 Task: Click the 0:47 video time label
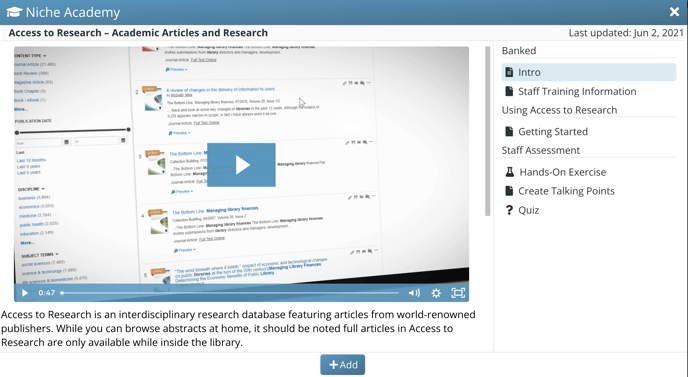click(47, 293)
